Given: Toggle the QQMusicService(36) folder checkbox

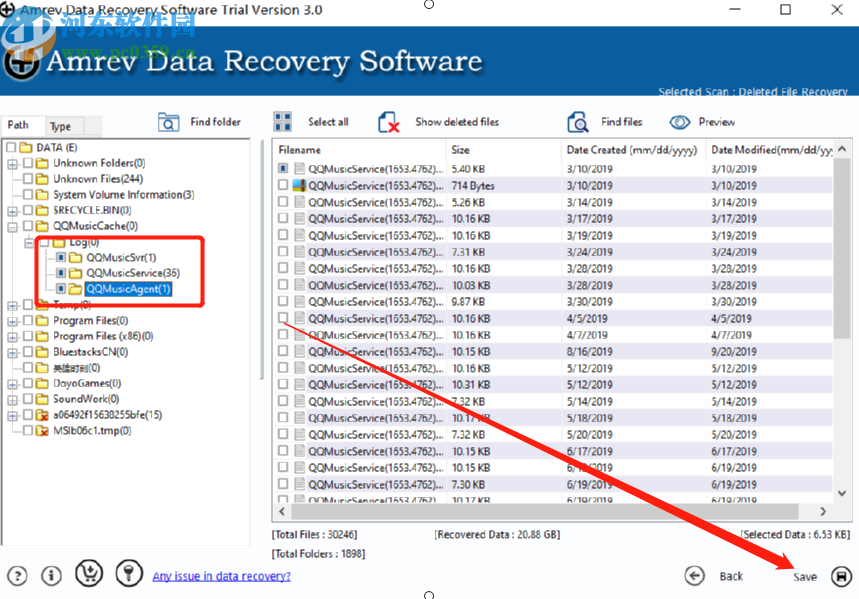Looking at the screenshot, I should [x=61, y=272].
